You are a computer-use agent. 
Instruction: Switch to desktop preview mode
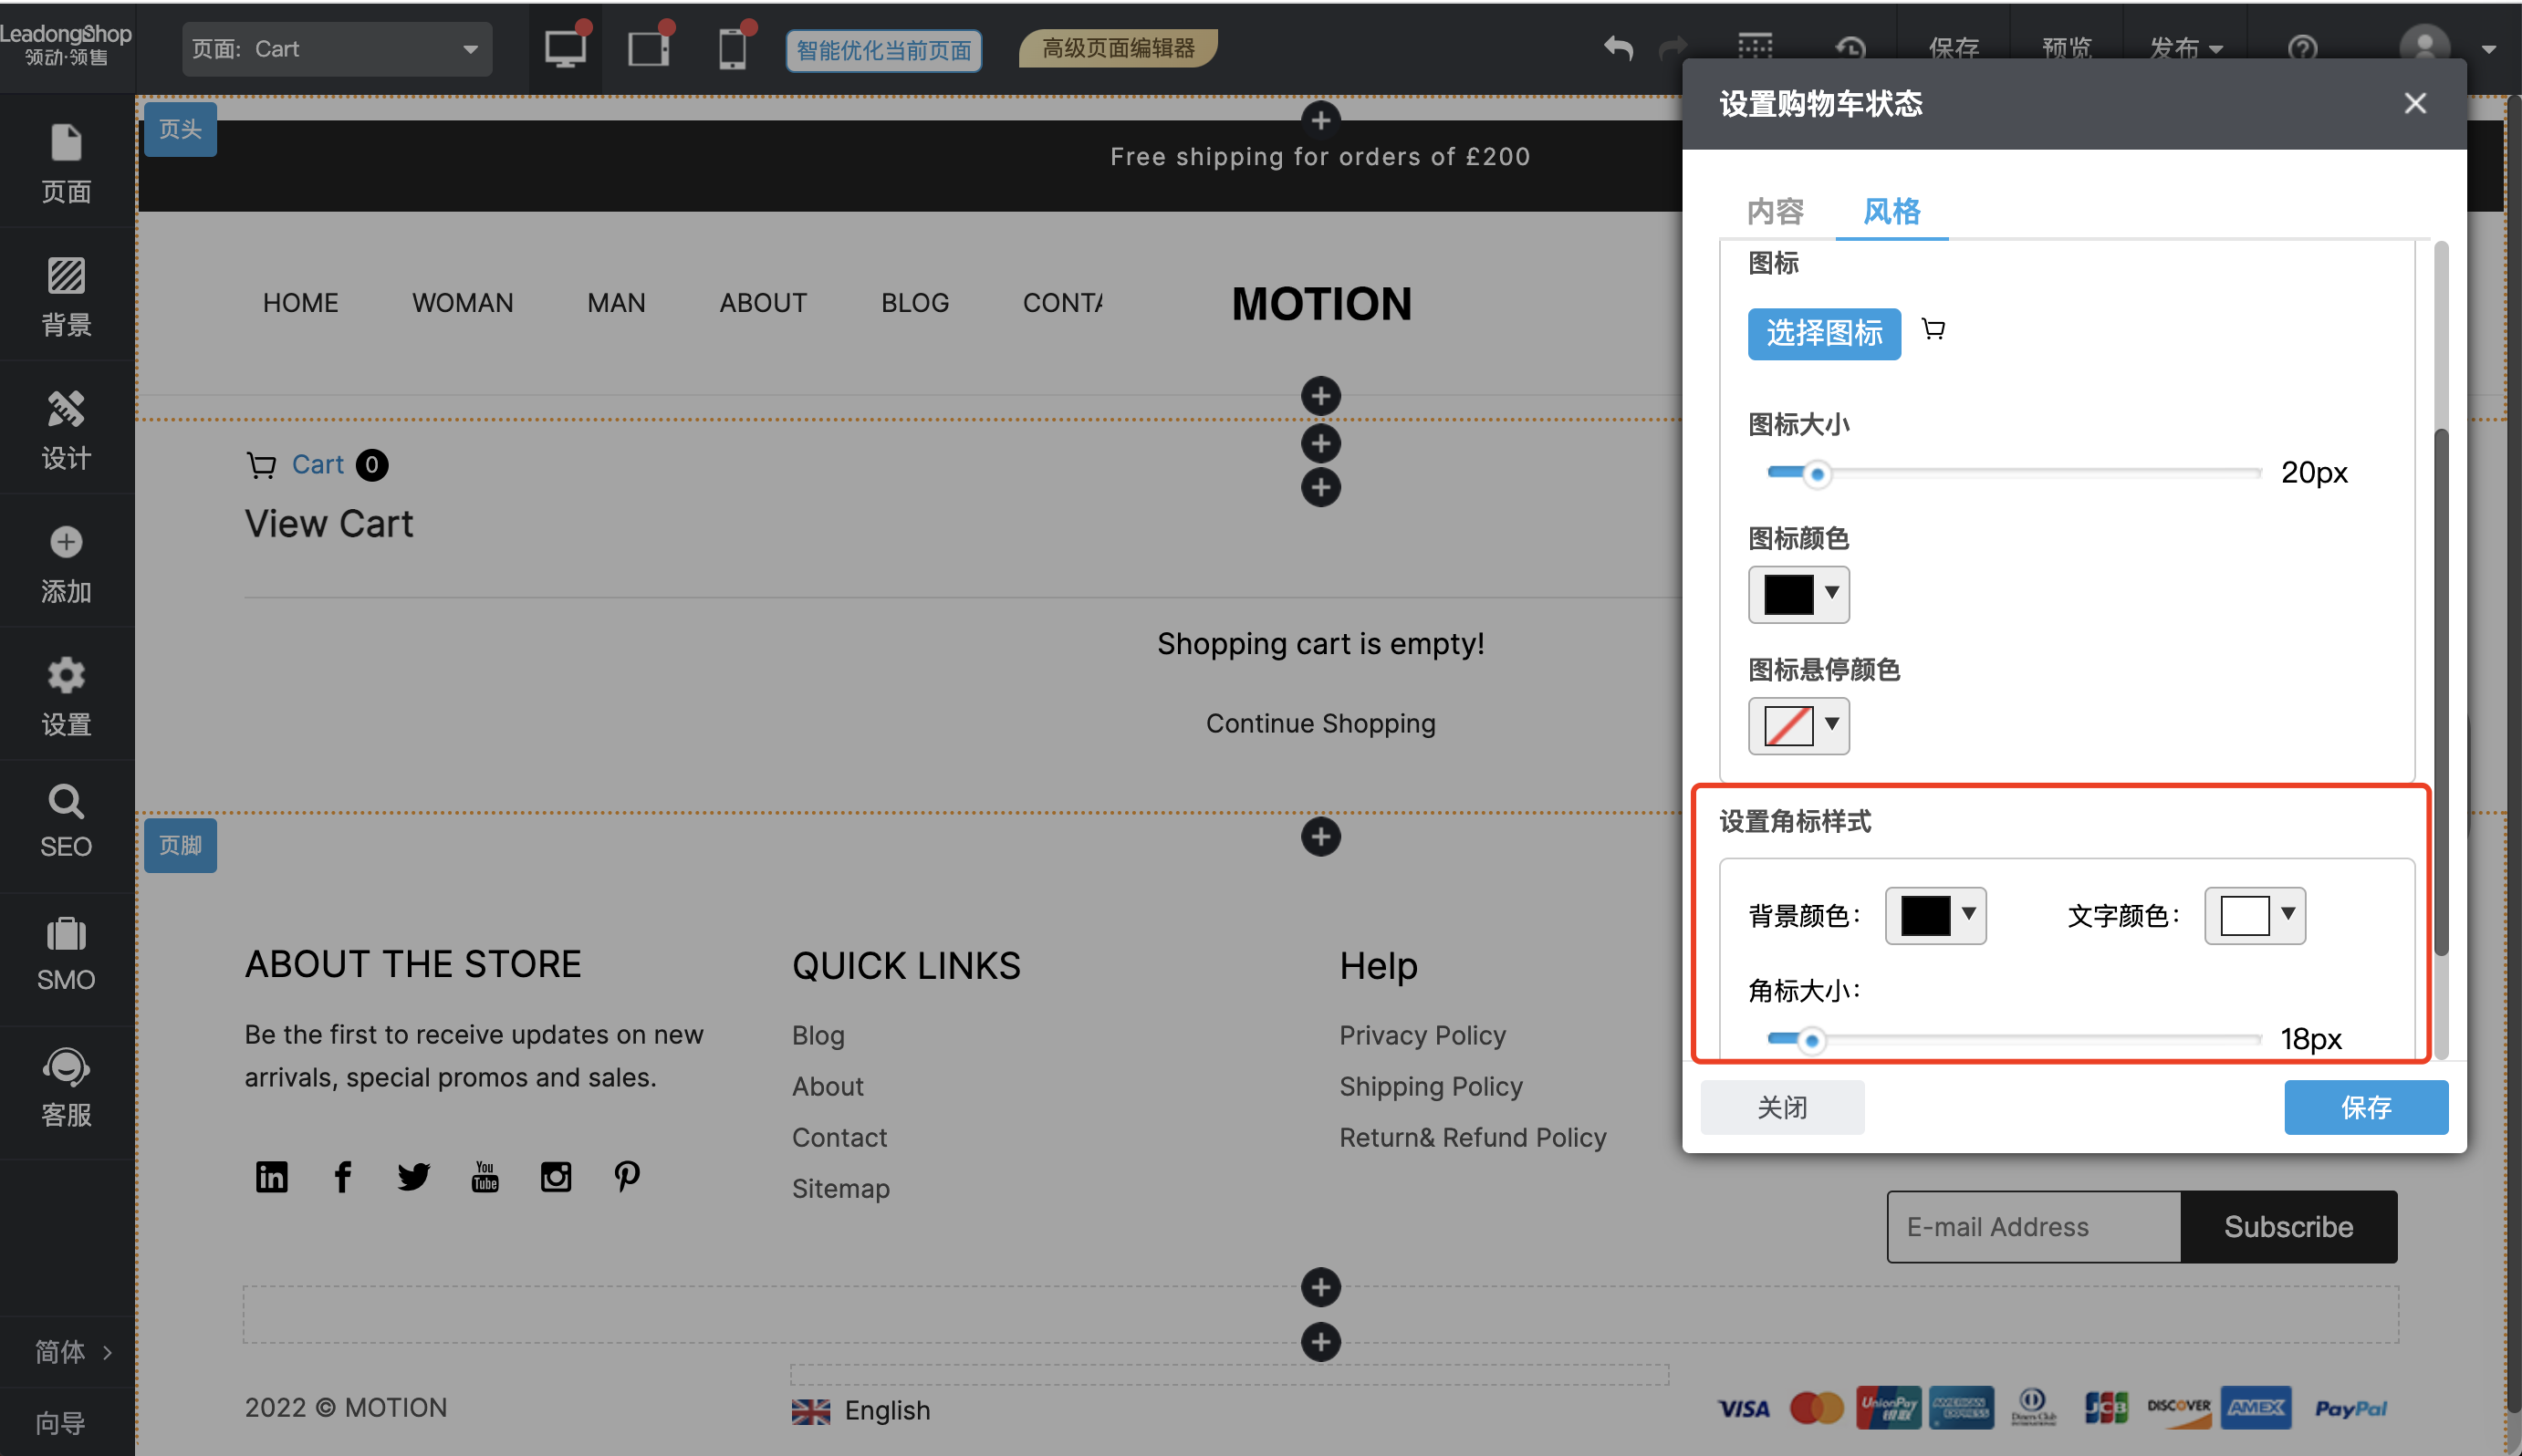click(565, 49)
